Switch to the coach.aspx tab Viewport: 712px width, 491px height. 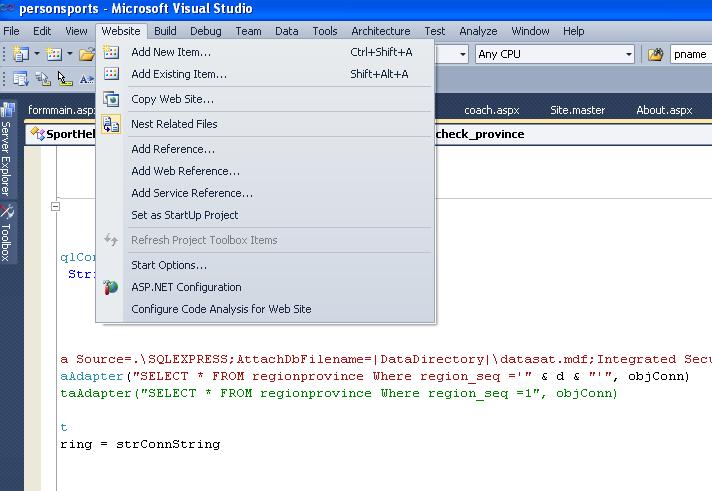[x=492, y=110]
